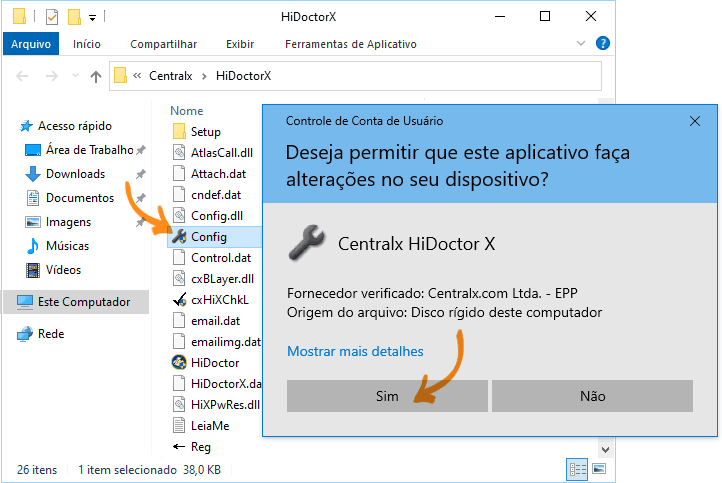722x483 pixels.
Task: Expand the hidden path chevron in address bar
Action: click(137, 76)
